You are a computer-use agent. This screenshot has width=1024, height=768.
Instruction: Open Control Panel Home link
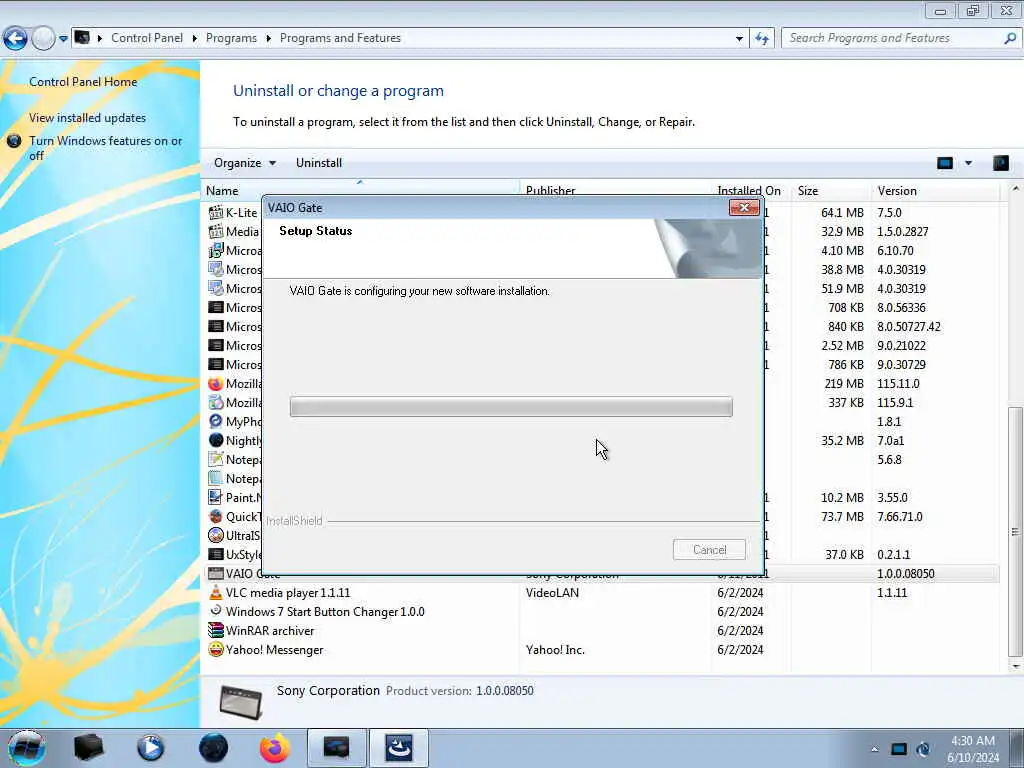click(83, 82)
